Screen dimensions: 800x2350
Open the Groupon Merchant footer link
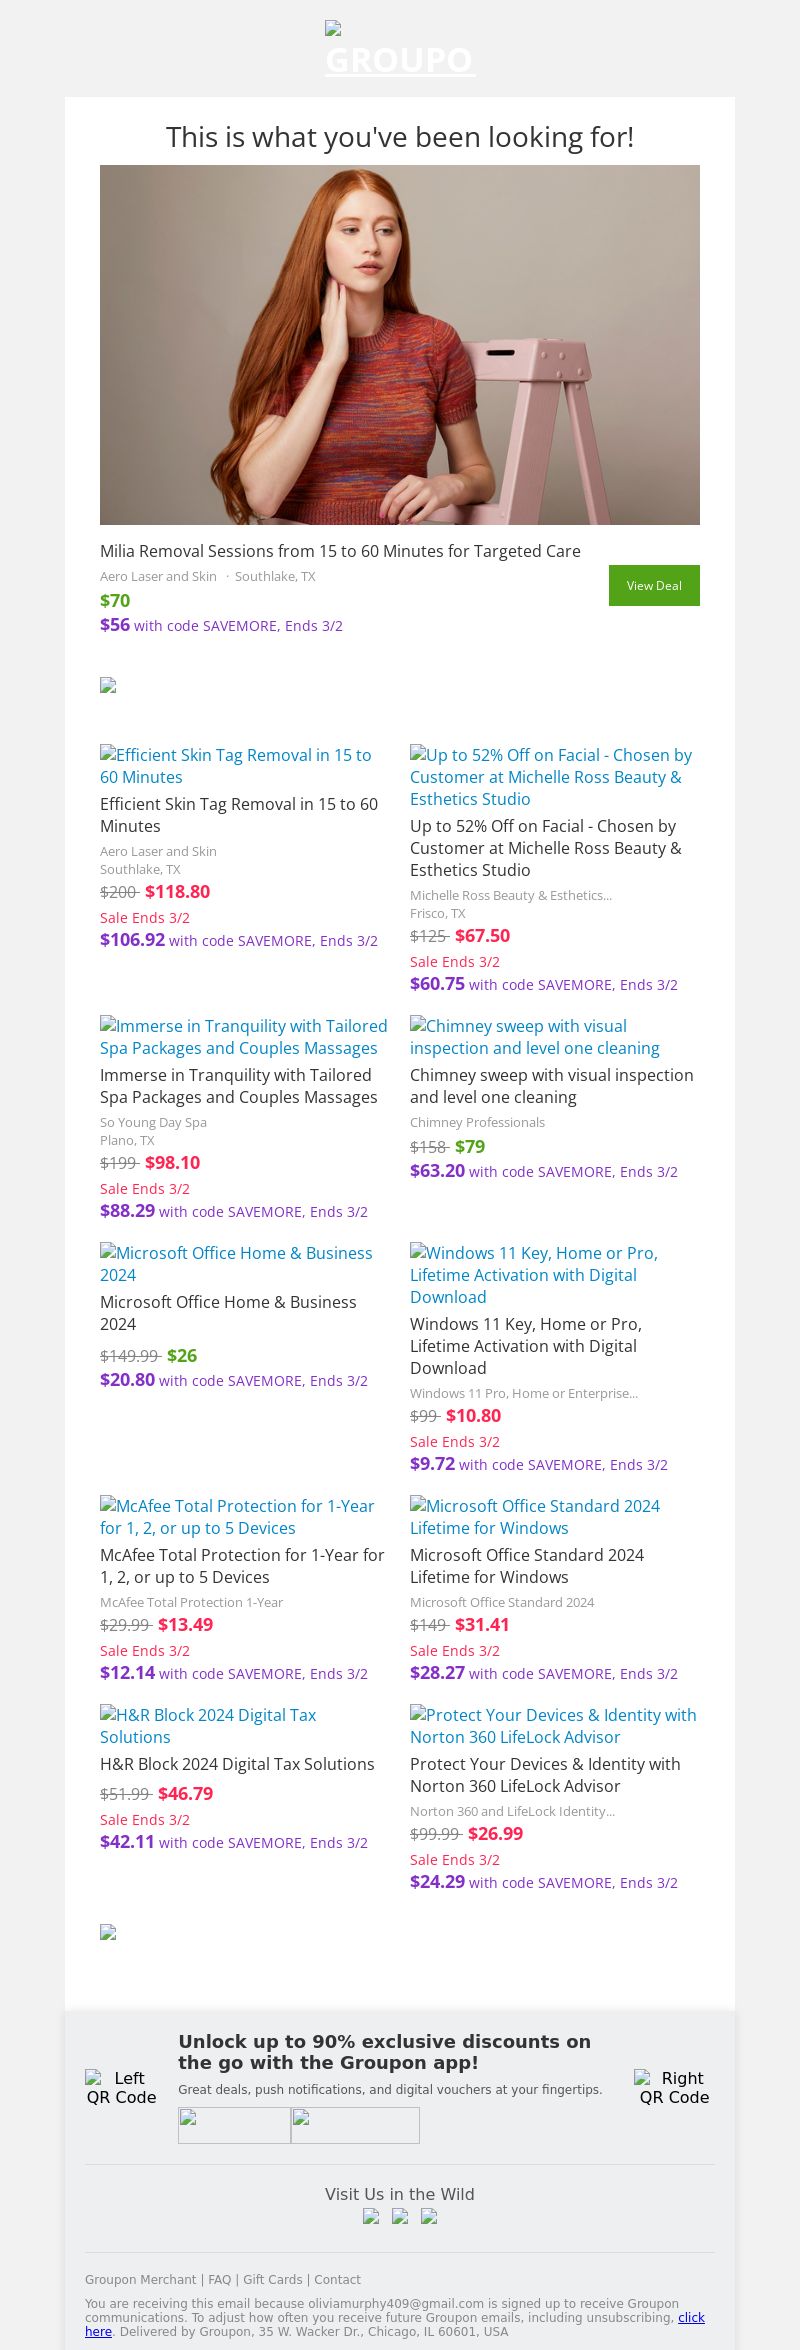click(x=140, y=2279)
